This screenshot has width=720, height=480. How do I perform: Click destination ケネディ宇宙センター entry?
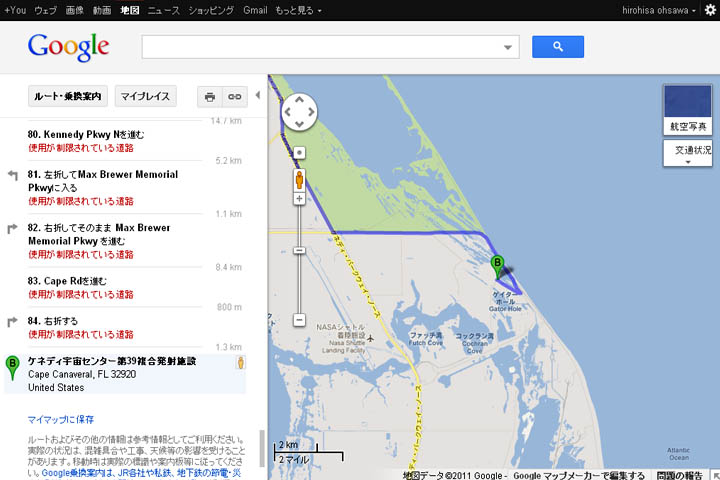(125, 374)
